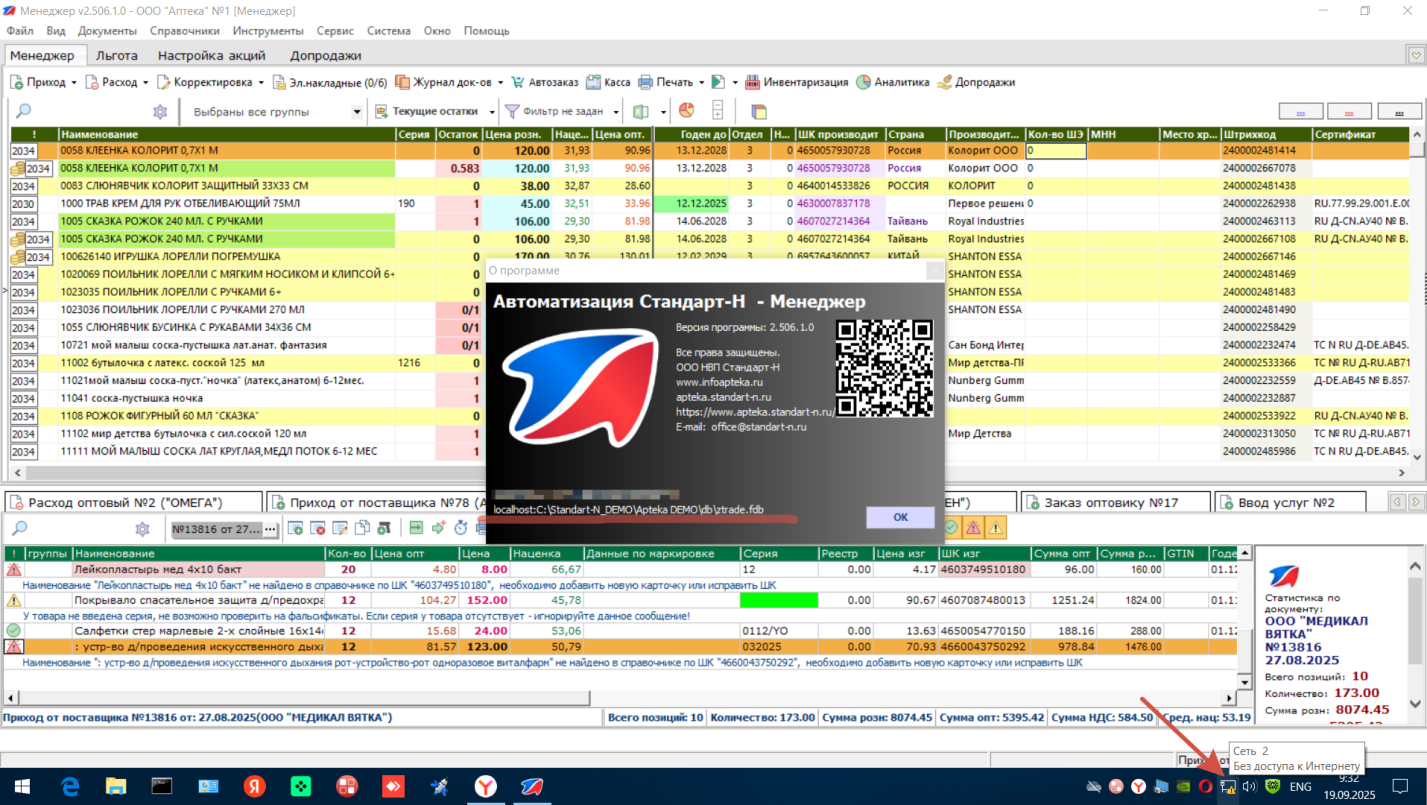Image resolution: width=1427 pixels, height=805 pixels.
Task: Open Эл.накладные (0/6)
Action: 329,82
